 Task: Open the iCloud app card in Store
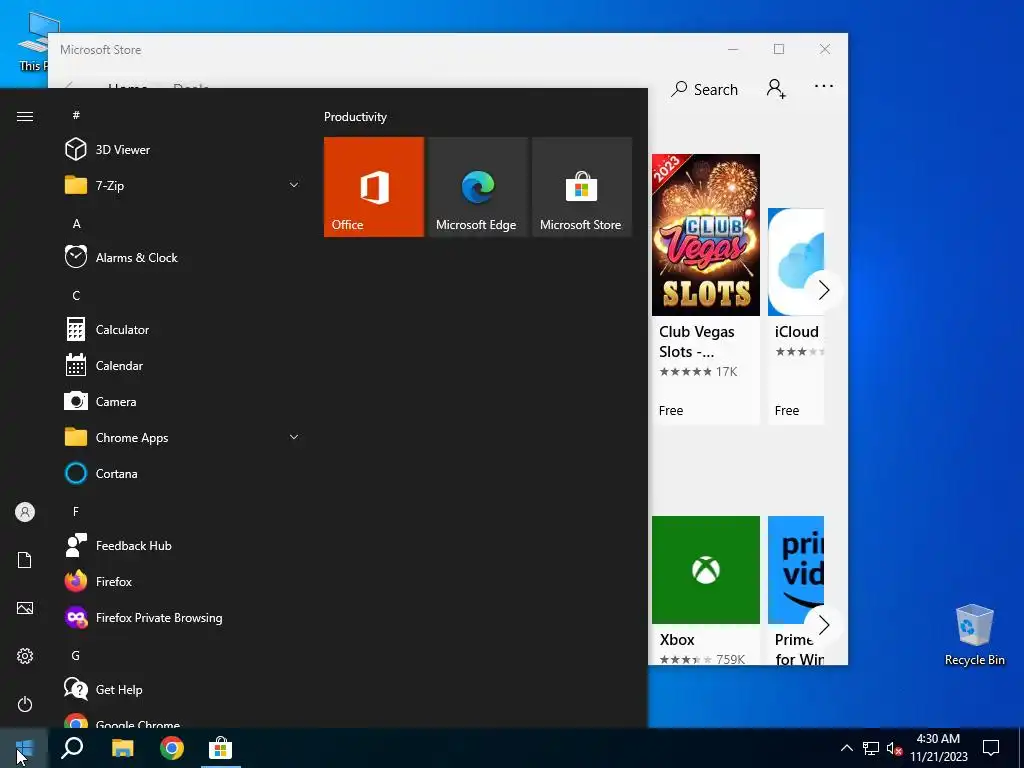[x=796, y=316]
